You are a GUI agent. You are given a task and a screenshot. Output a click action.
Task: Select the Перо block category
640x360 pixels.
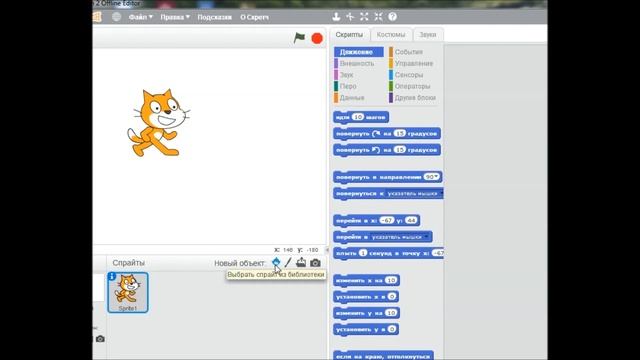coord(348,86)
